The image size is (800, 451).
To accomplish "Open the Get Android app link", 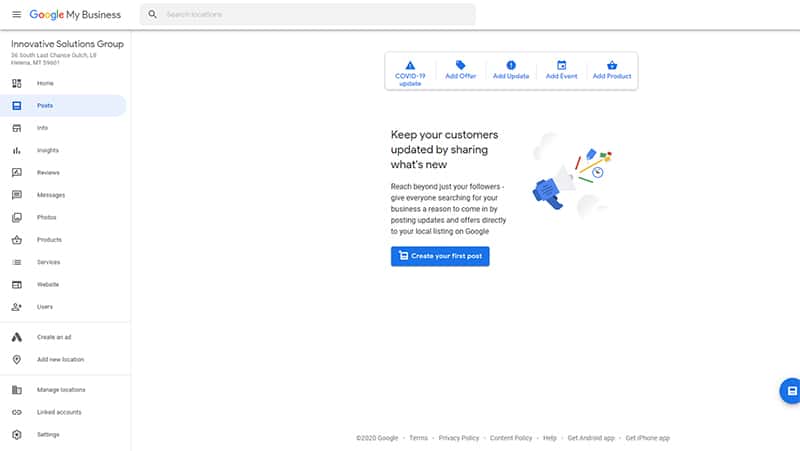I will click(591, 438).
